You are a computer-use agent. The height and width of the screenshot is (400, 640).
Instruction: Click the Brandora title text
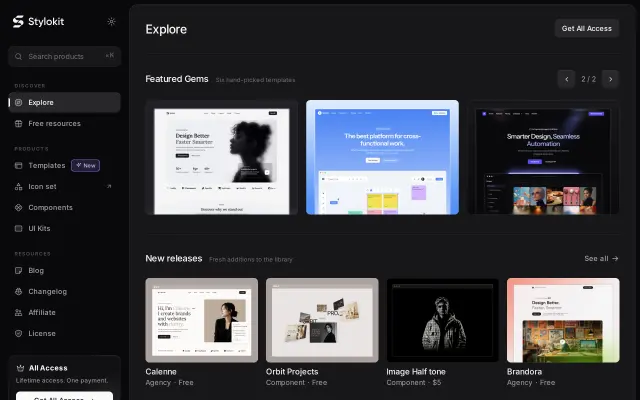tap(524, 372)
